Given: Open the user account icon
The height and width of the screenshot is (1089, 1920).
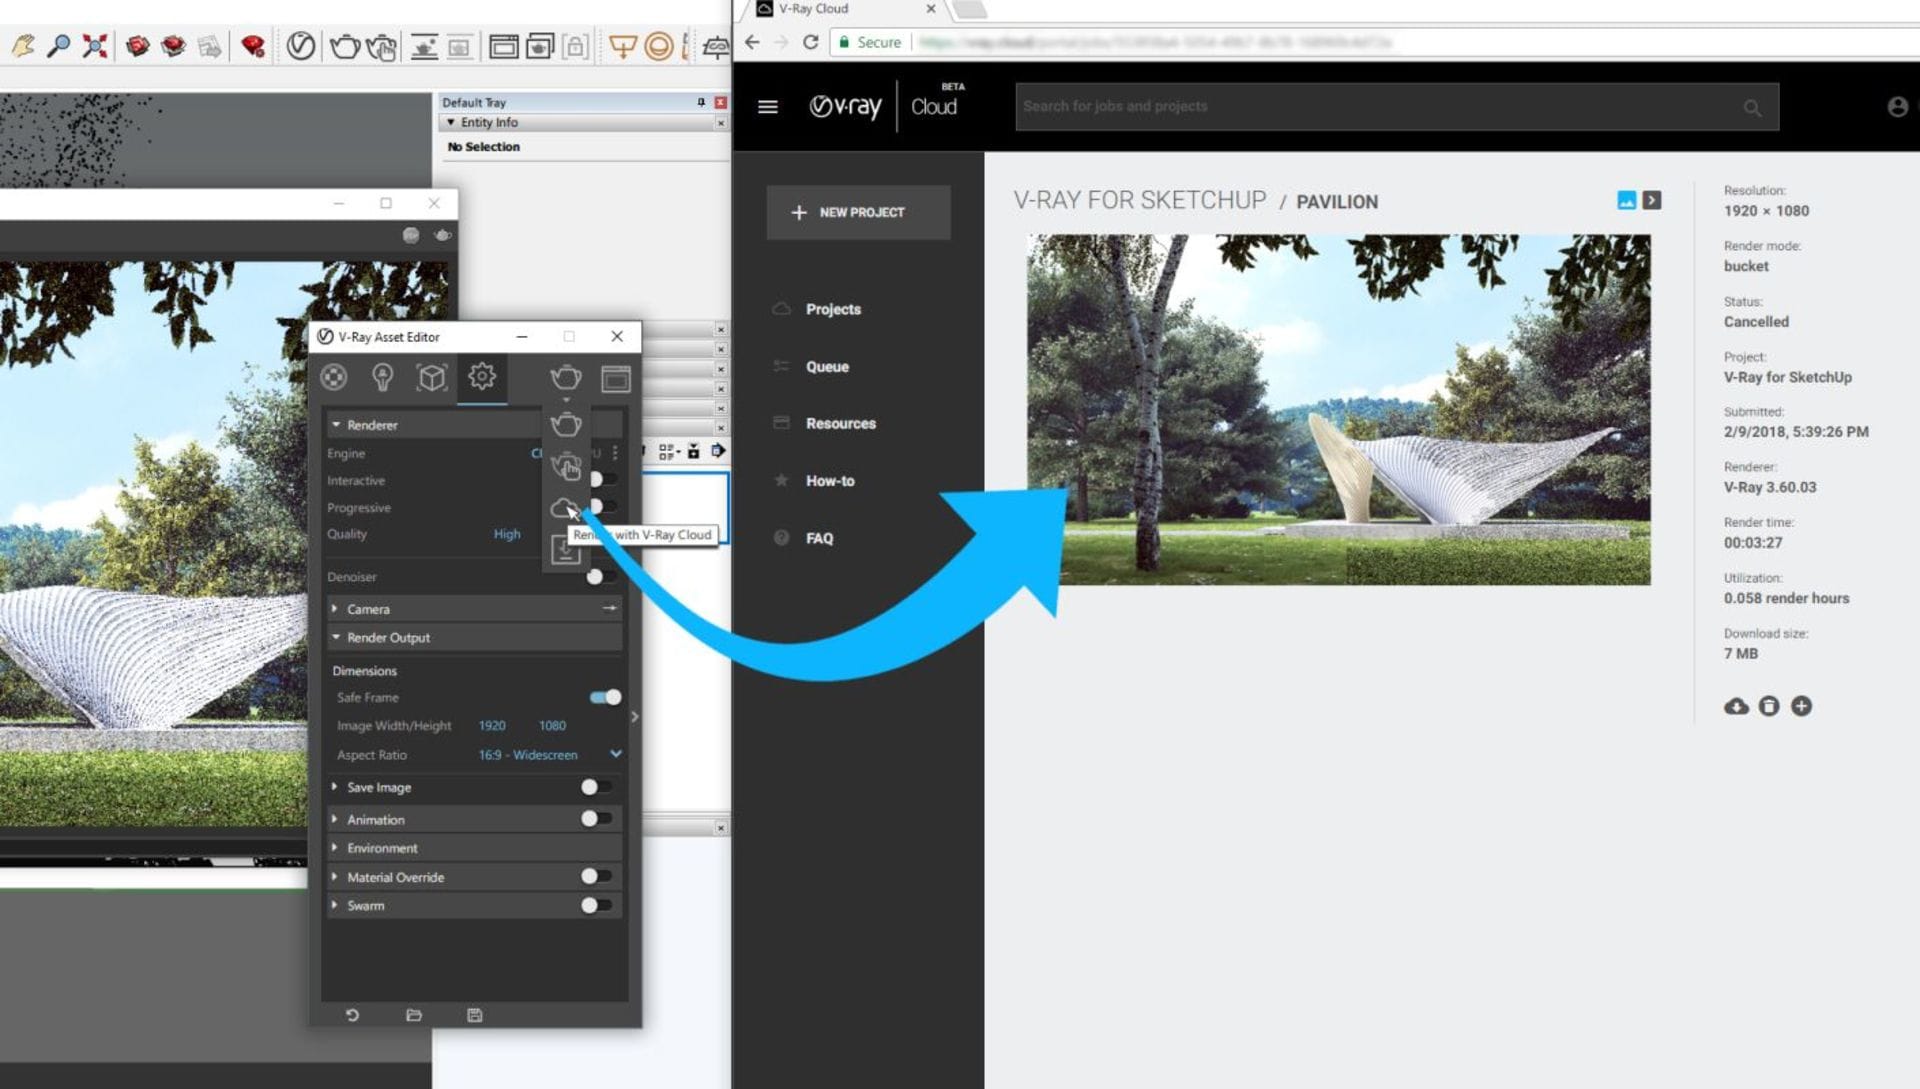Looking at the screenshot, I should click(x=1897, y=107).
